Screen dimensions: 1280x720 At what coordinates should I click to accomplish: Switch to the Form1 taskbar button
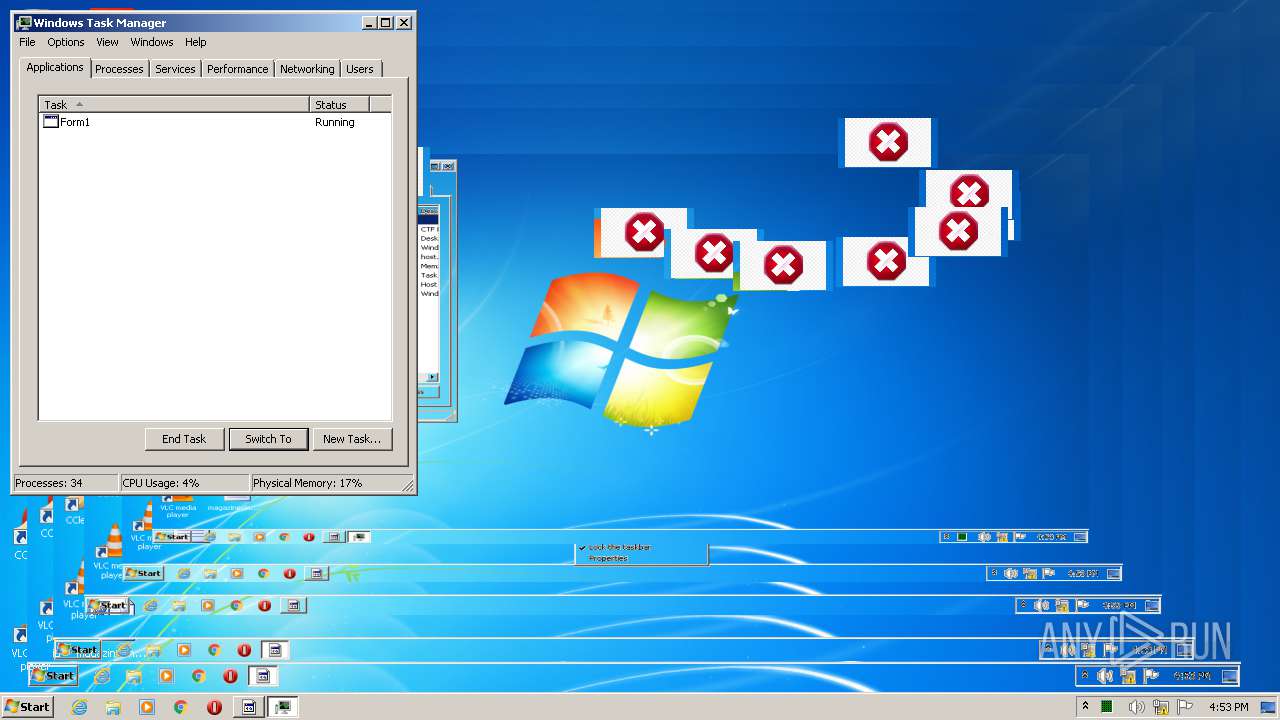[x=249, y=707]
